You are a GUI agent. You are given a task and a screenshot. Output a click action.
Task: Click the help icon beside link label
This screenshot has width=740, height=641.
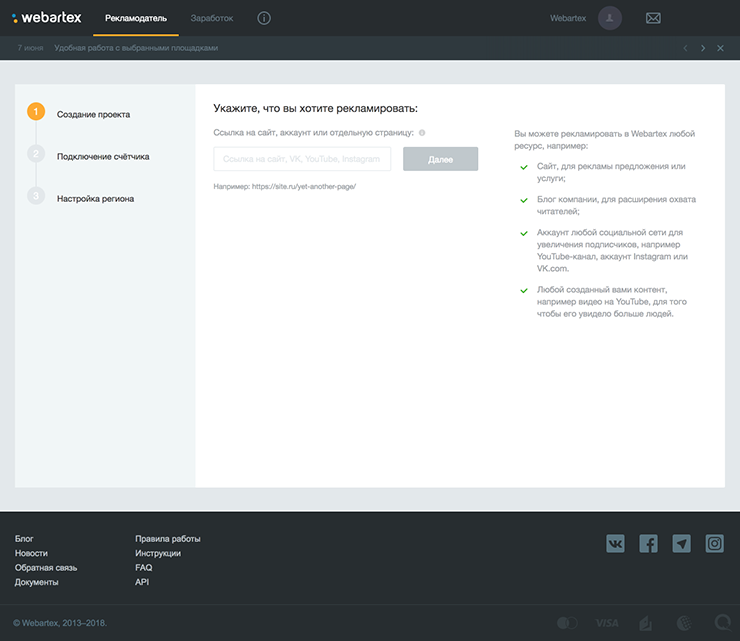(422, 133)
